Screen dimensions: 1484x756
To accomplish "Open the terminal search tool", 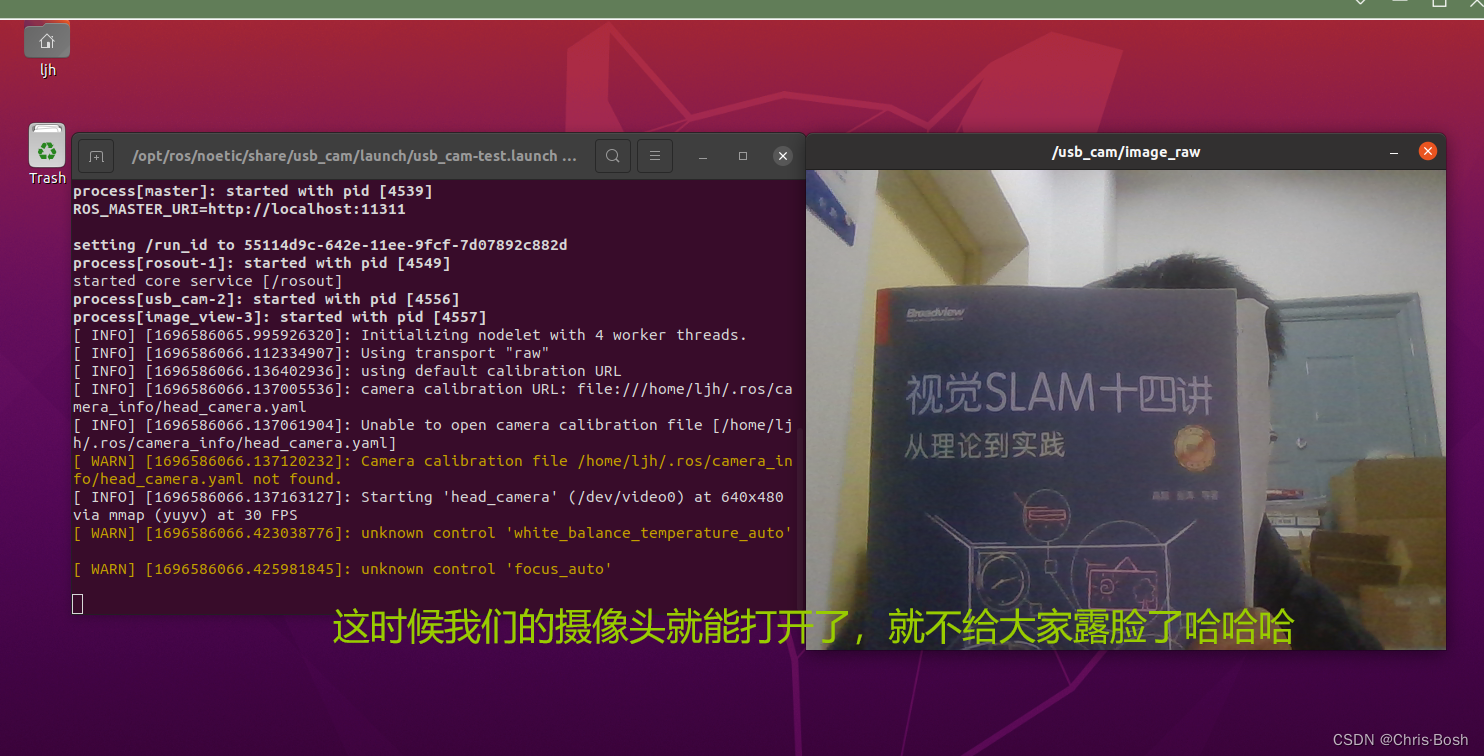I will (x=612, y=156).
